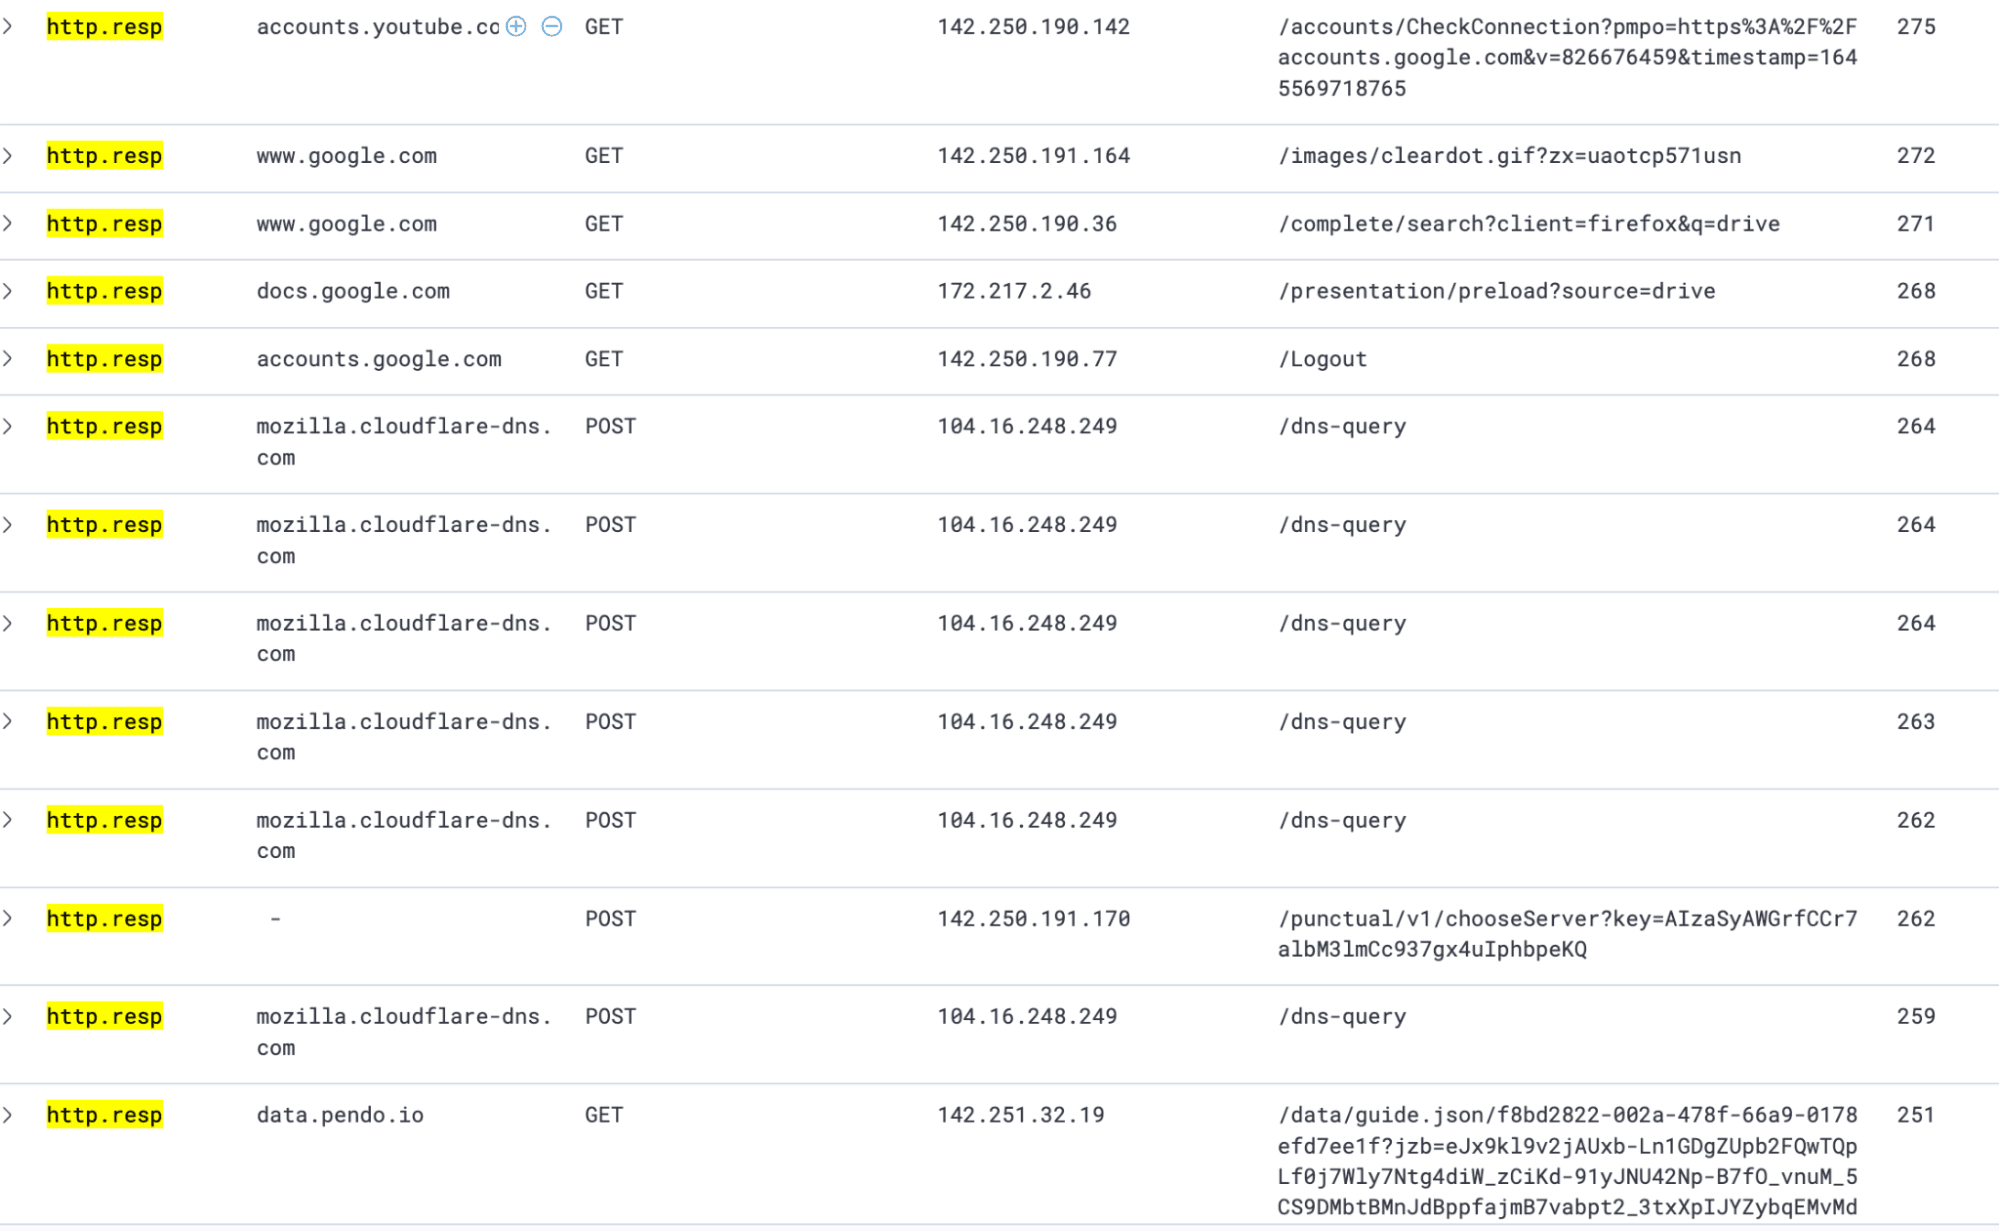The image size is (1999, 1231).
Task: Expand the row for /images/cleardot.gif request
Action: coord(8,156)
